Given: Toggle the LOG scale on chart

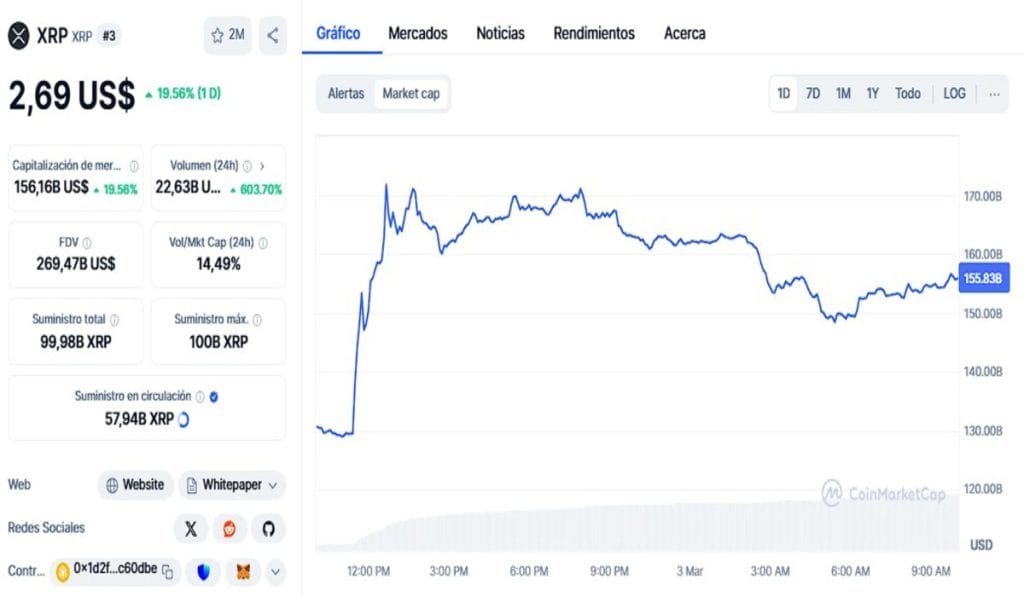Looking at the screenshot, I should (x=954, y=93).
